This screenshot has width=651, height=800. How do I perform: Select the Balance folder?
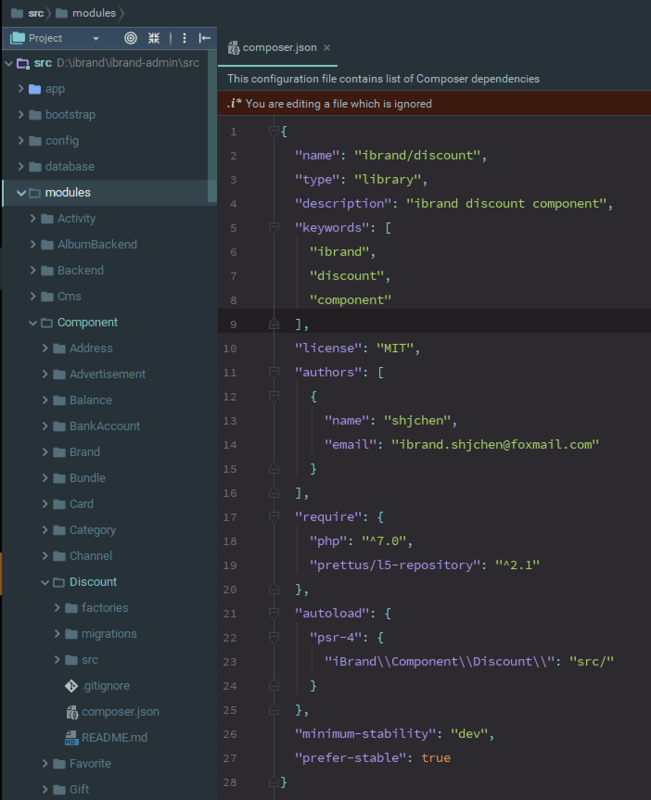tap(90, 401)
